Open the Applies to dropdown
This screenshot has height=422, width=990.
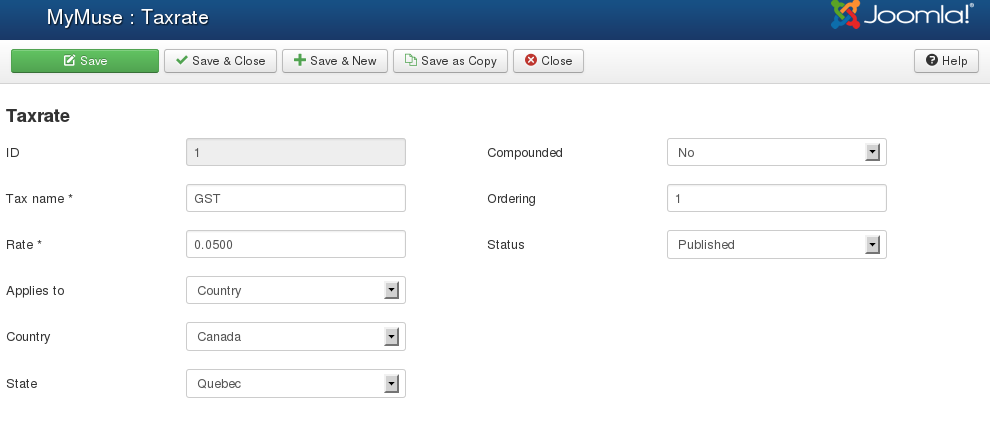pyautogui.click(x=295, y=291)
